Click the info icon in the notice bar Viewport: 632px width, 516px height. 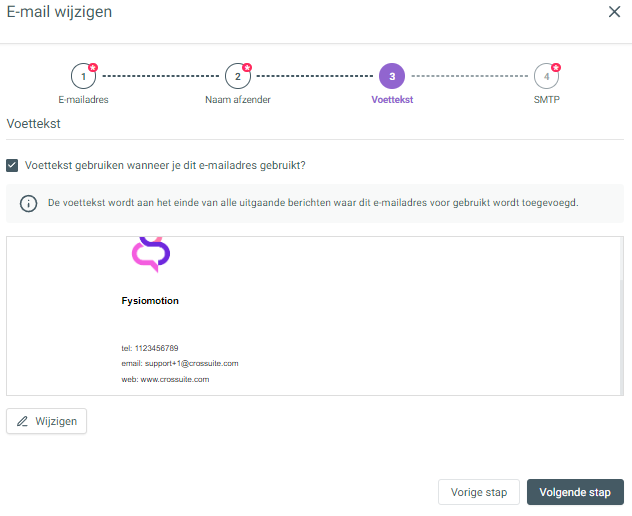click(28, 203)
